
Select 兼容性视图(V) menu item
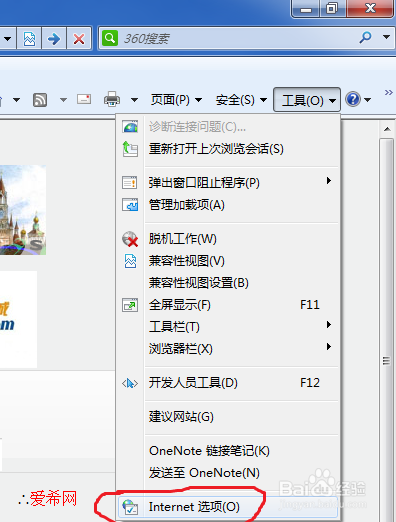[228, 261]
